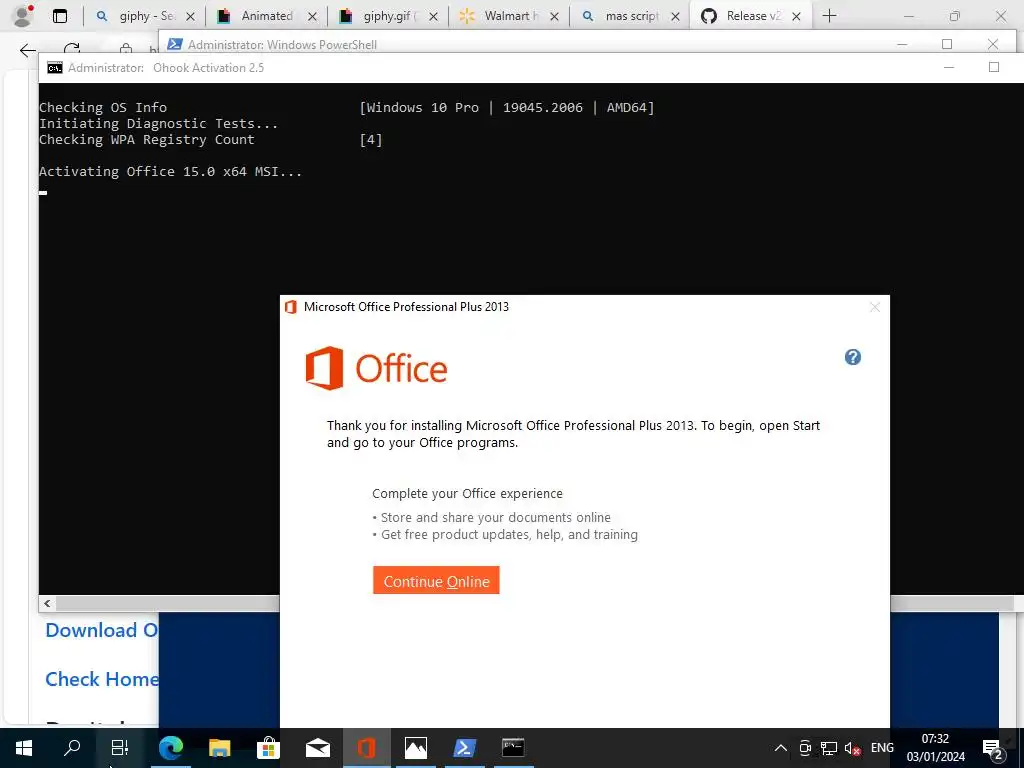Viewport: 1024px width, 768px height.
Task: Click the Check Home link on webpage
Action: coord(101,679)
